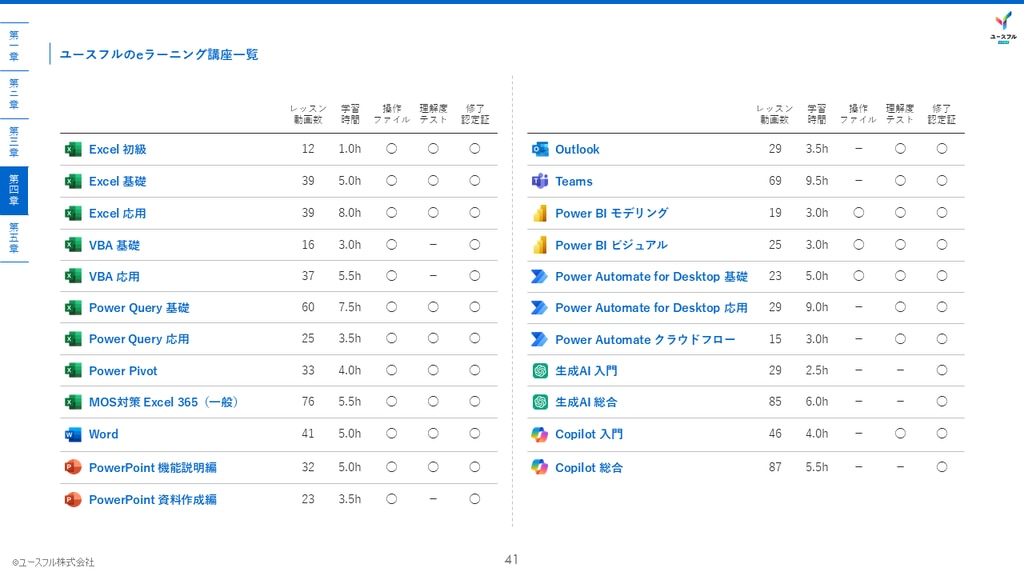Switch to the 第一章 chapter tab
This screenshot has width=1024, height=576.
(14, 46)
